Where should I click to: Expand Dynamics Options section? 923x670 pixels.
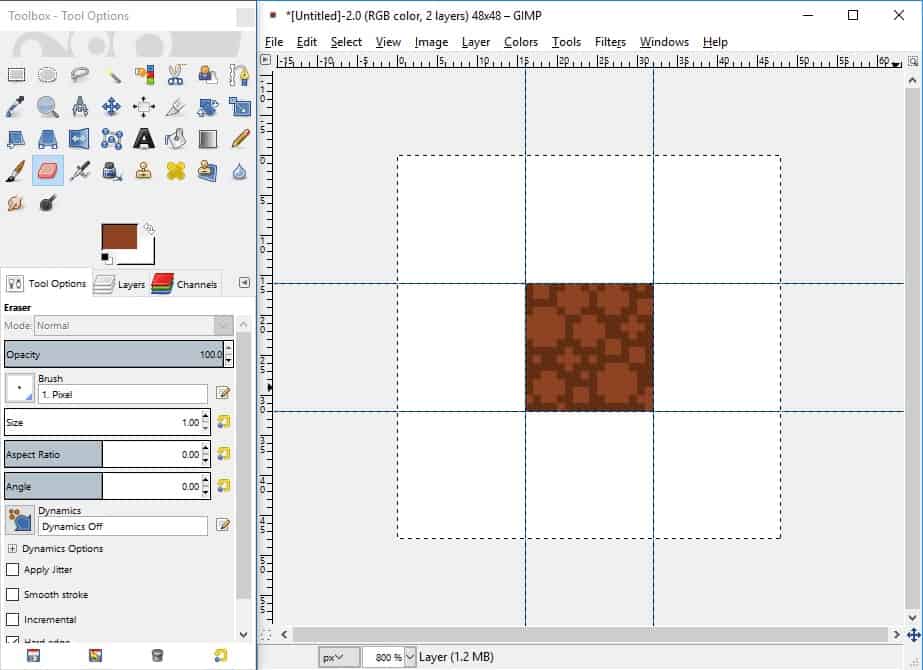pos(12,548)
